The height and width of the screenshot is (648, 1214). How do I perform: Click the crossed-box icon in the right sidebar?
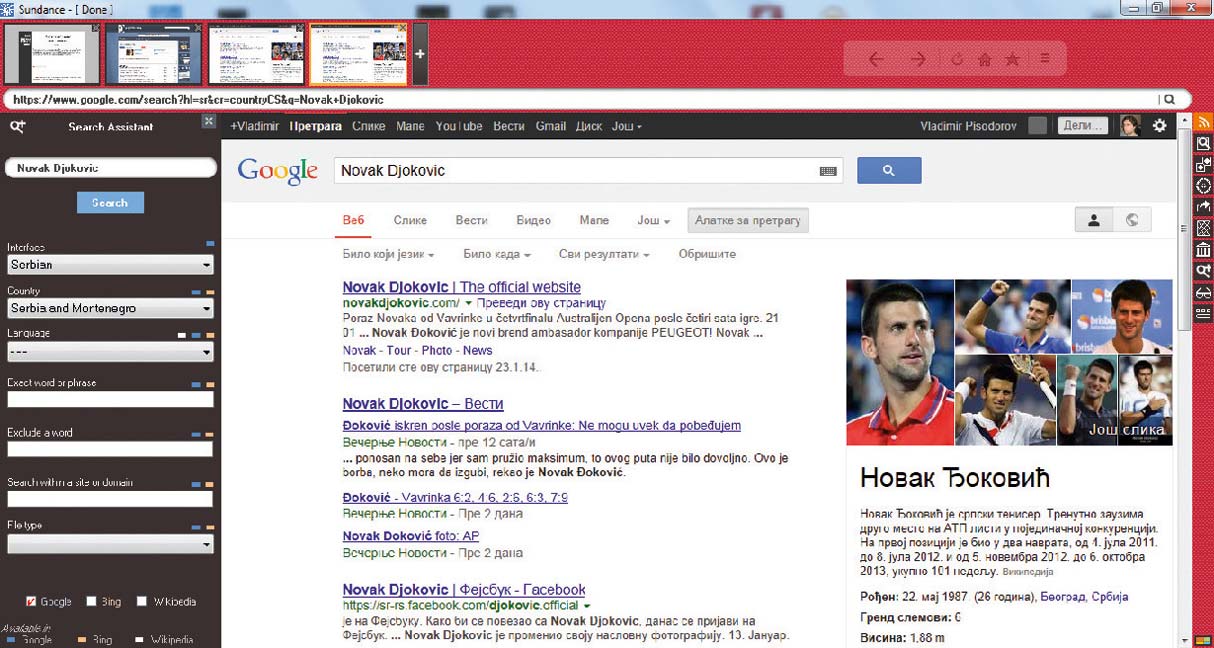click(x=1204, y=228)
